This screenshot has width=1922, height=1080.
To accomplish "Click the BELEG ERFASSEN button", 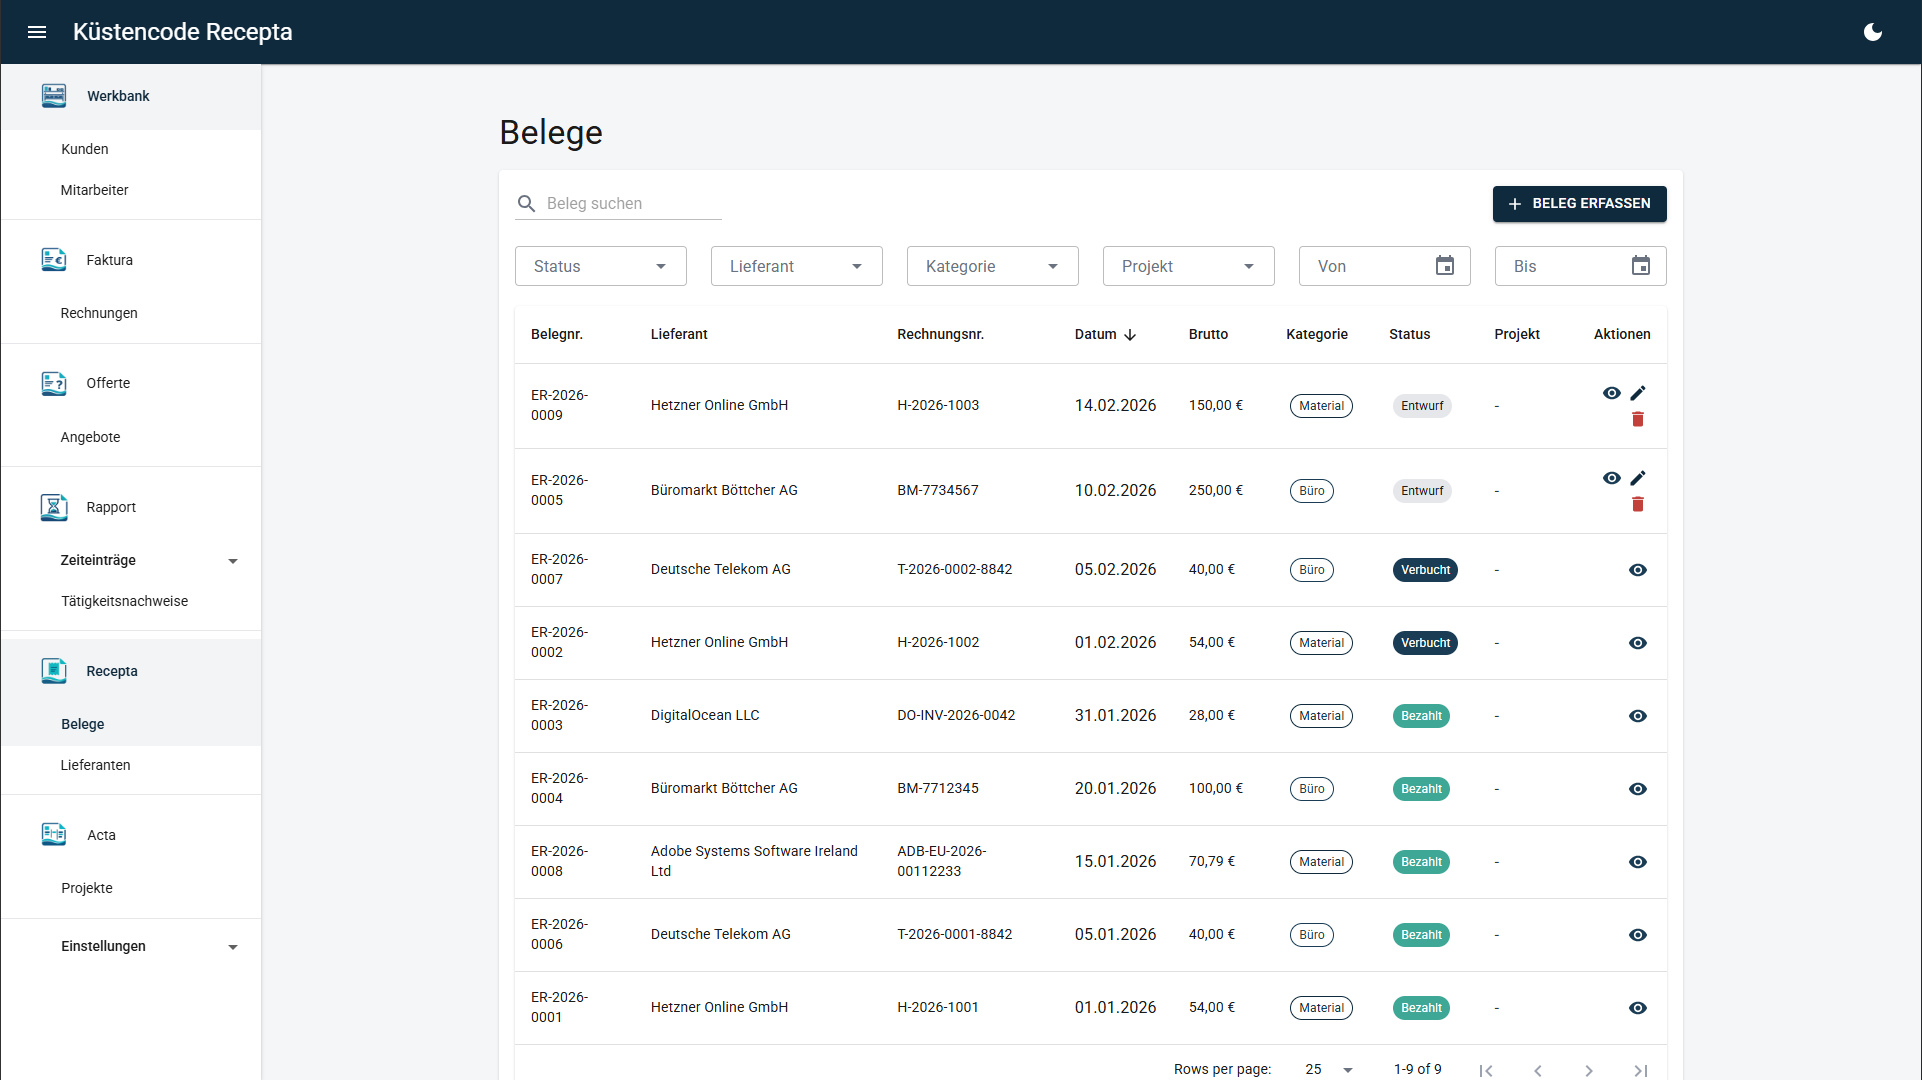I will pos(1579,203).
